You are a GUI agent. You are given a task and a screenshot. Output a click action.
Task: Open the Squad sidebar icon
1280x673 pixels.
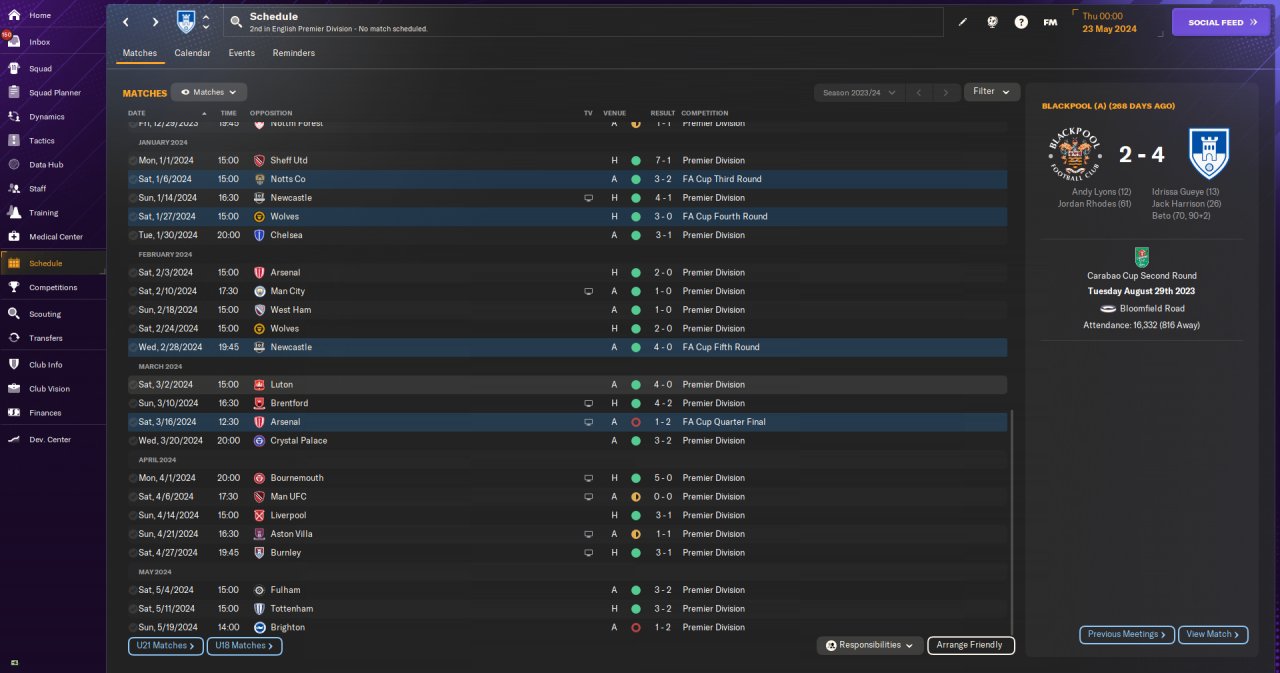14,69
